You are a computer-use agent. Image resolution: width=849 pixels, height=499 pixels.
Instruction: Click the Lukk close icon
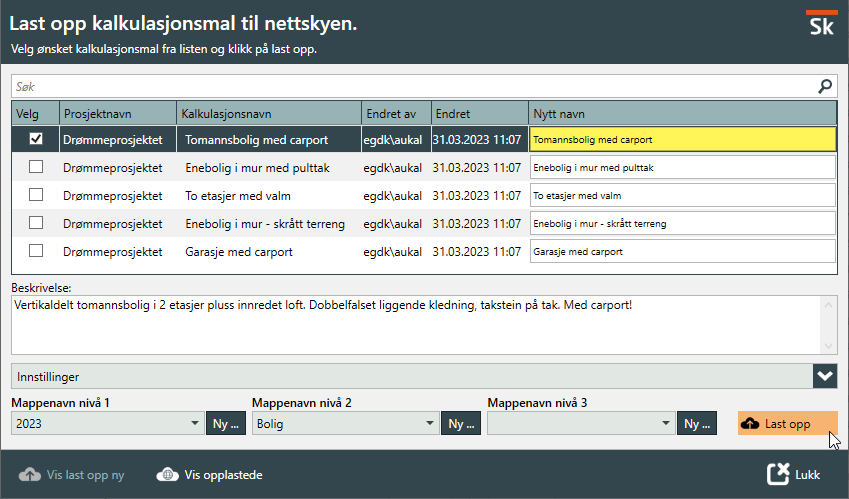tap(778, 475)
